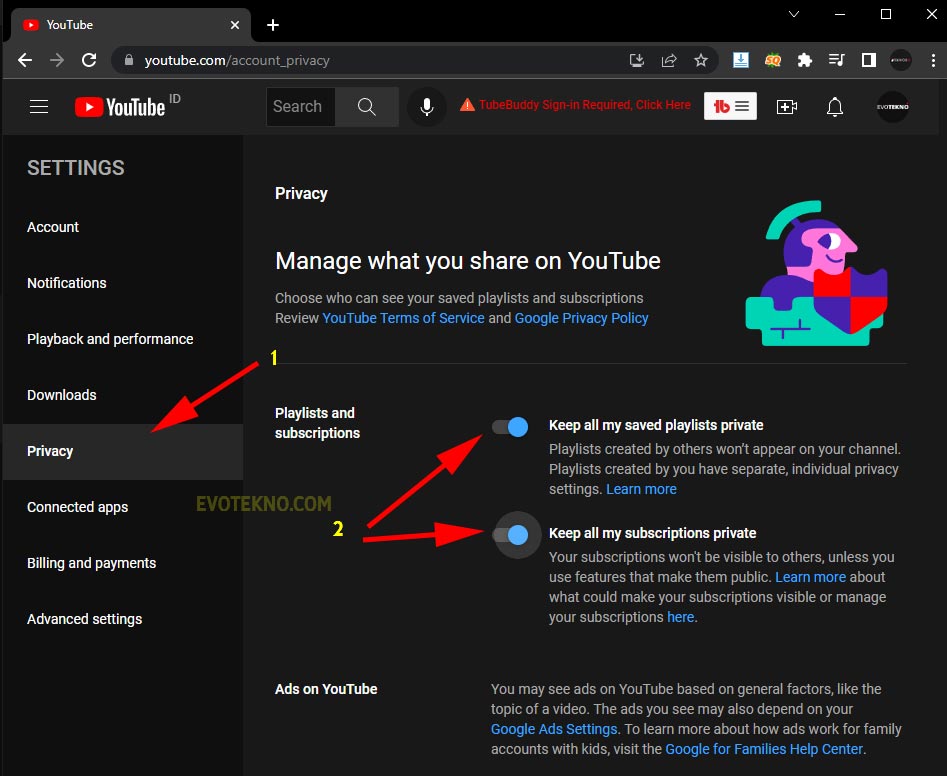Start voice search with the microphone icon

tap(427, 107)
